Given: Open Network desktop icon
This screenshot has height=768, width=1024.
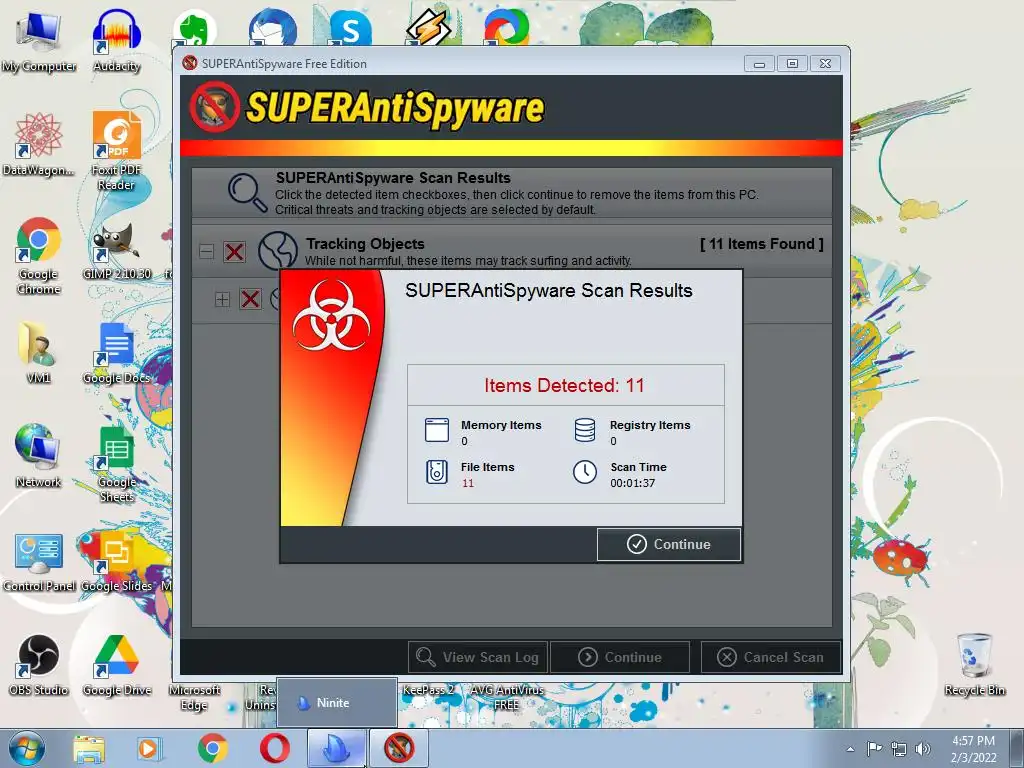Looking at the screenshot, I should (x=39, y=455).
